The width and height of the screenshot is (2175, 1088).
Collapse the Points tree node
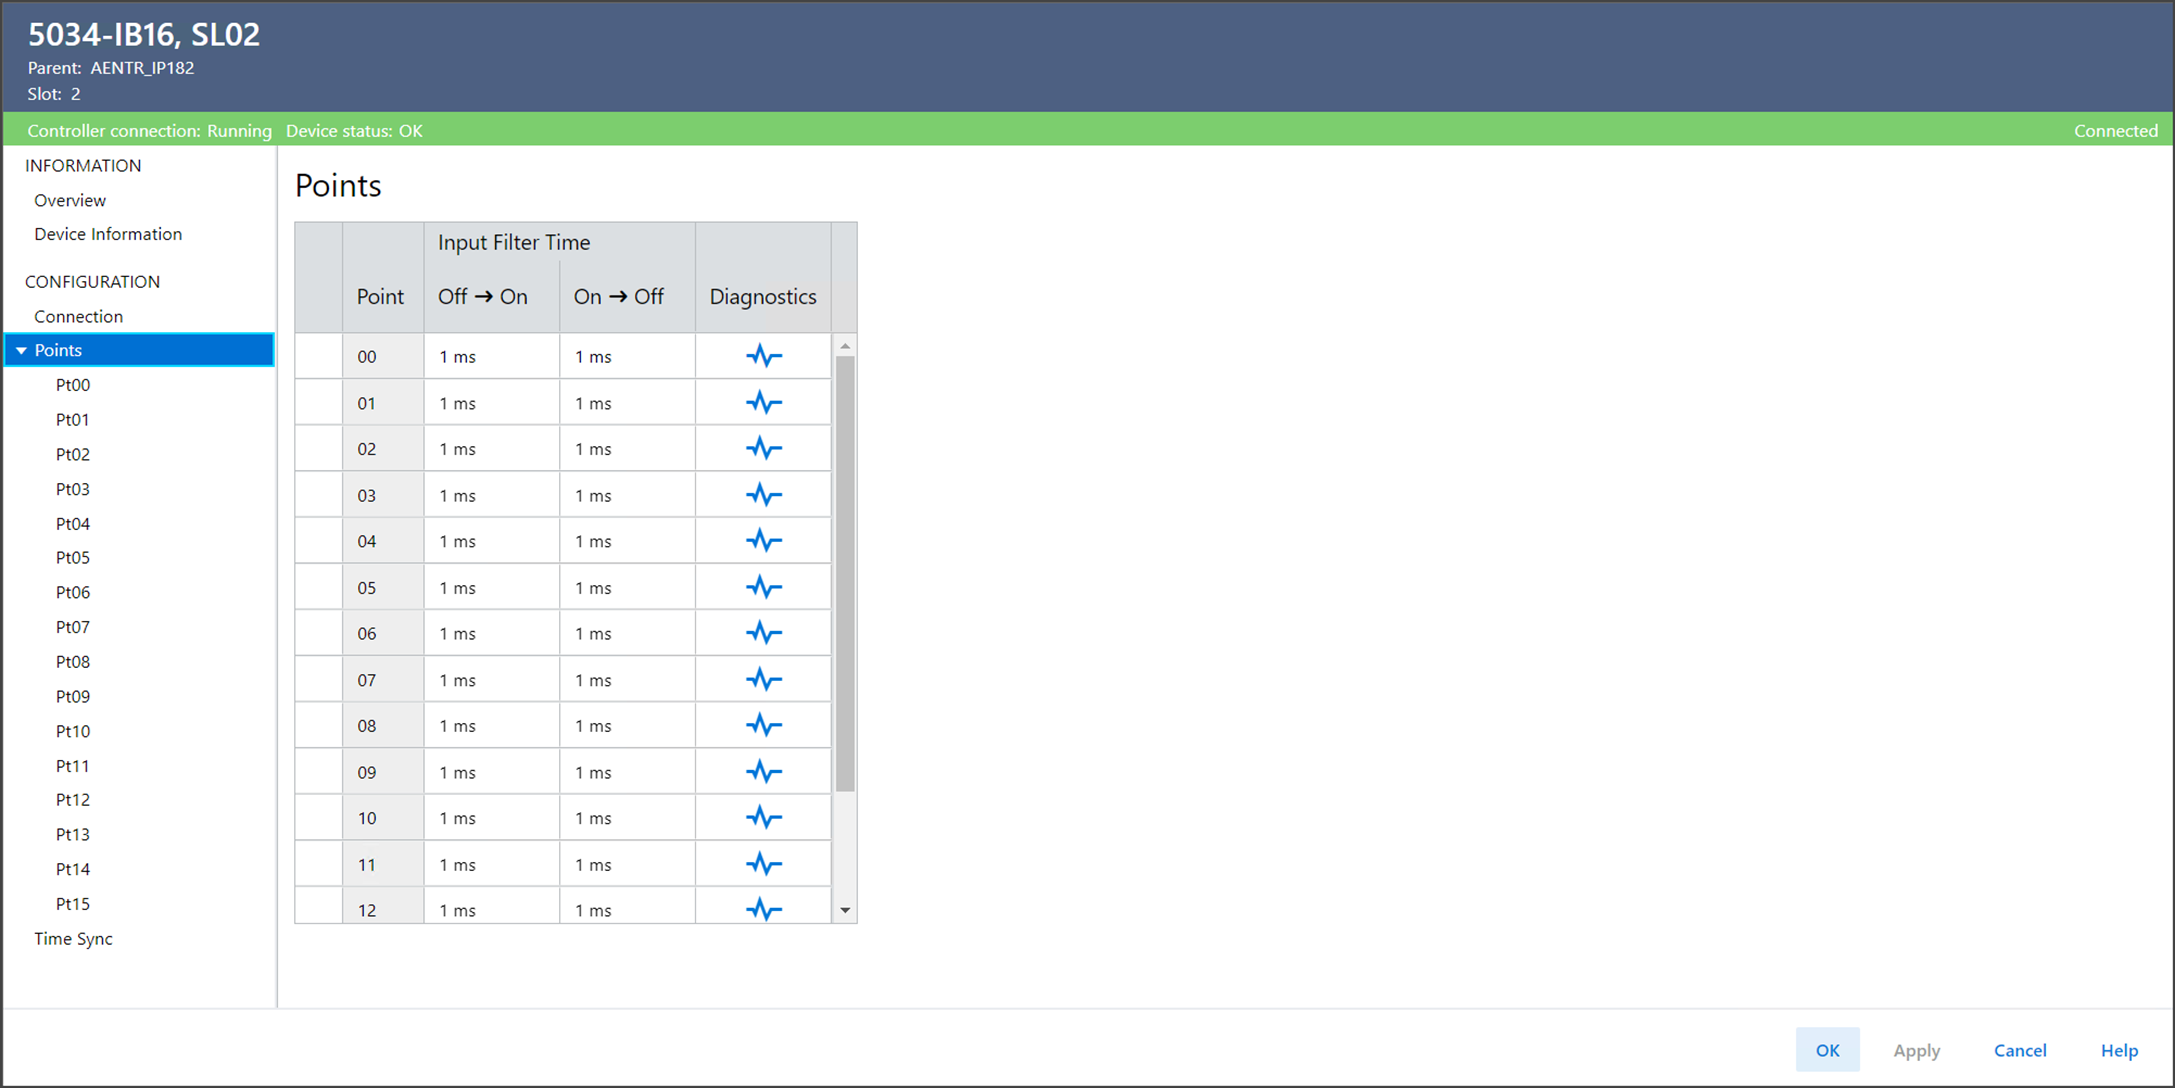click(21, 351)
